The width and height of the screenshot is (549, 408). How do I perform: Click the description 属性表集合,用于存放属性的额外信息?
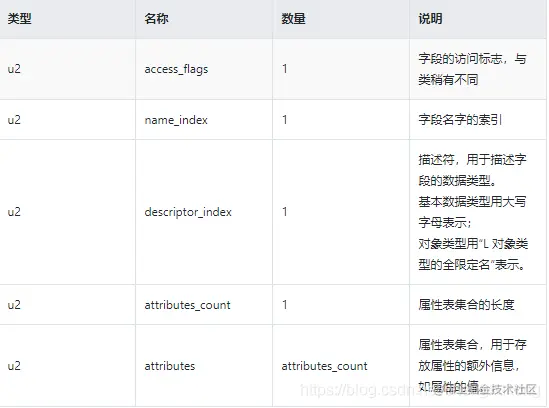coord(472,366)
